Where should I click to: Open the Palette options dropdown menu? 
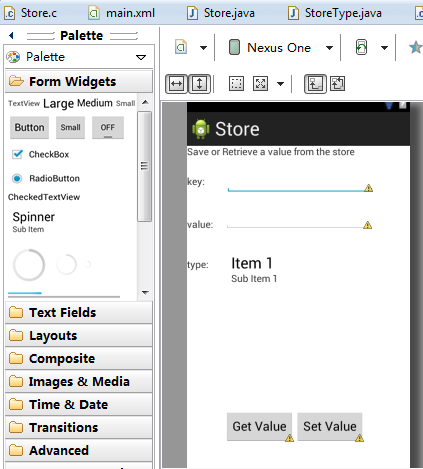(141, 57)
